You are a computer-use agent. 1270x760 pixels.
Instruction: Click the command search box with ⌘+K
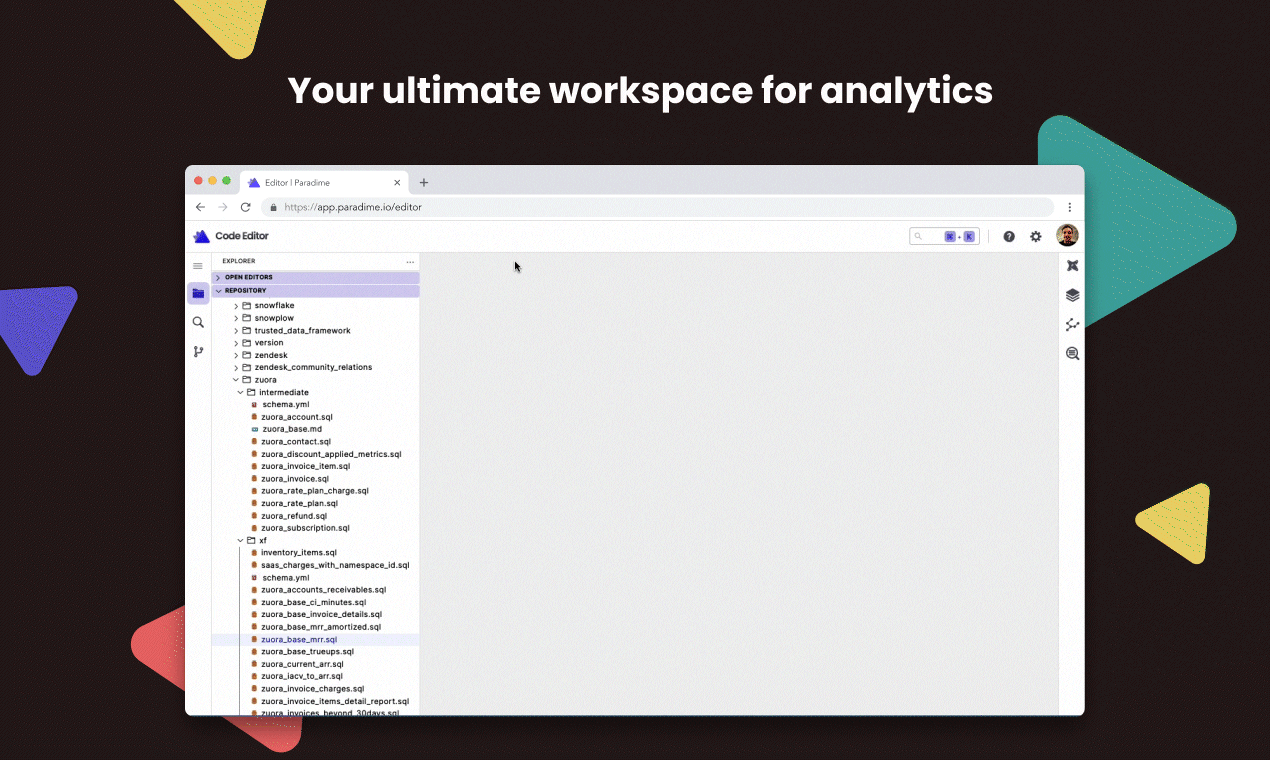pos(944,237)
